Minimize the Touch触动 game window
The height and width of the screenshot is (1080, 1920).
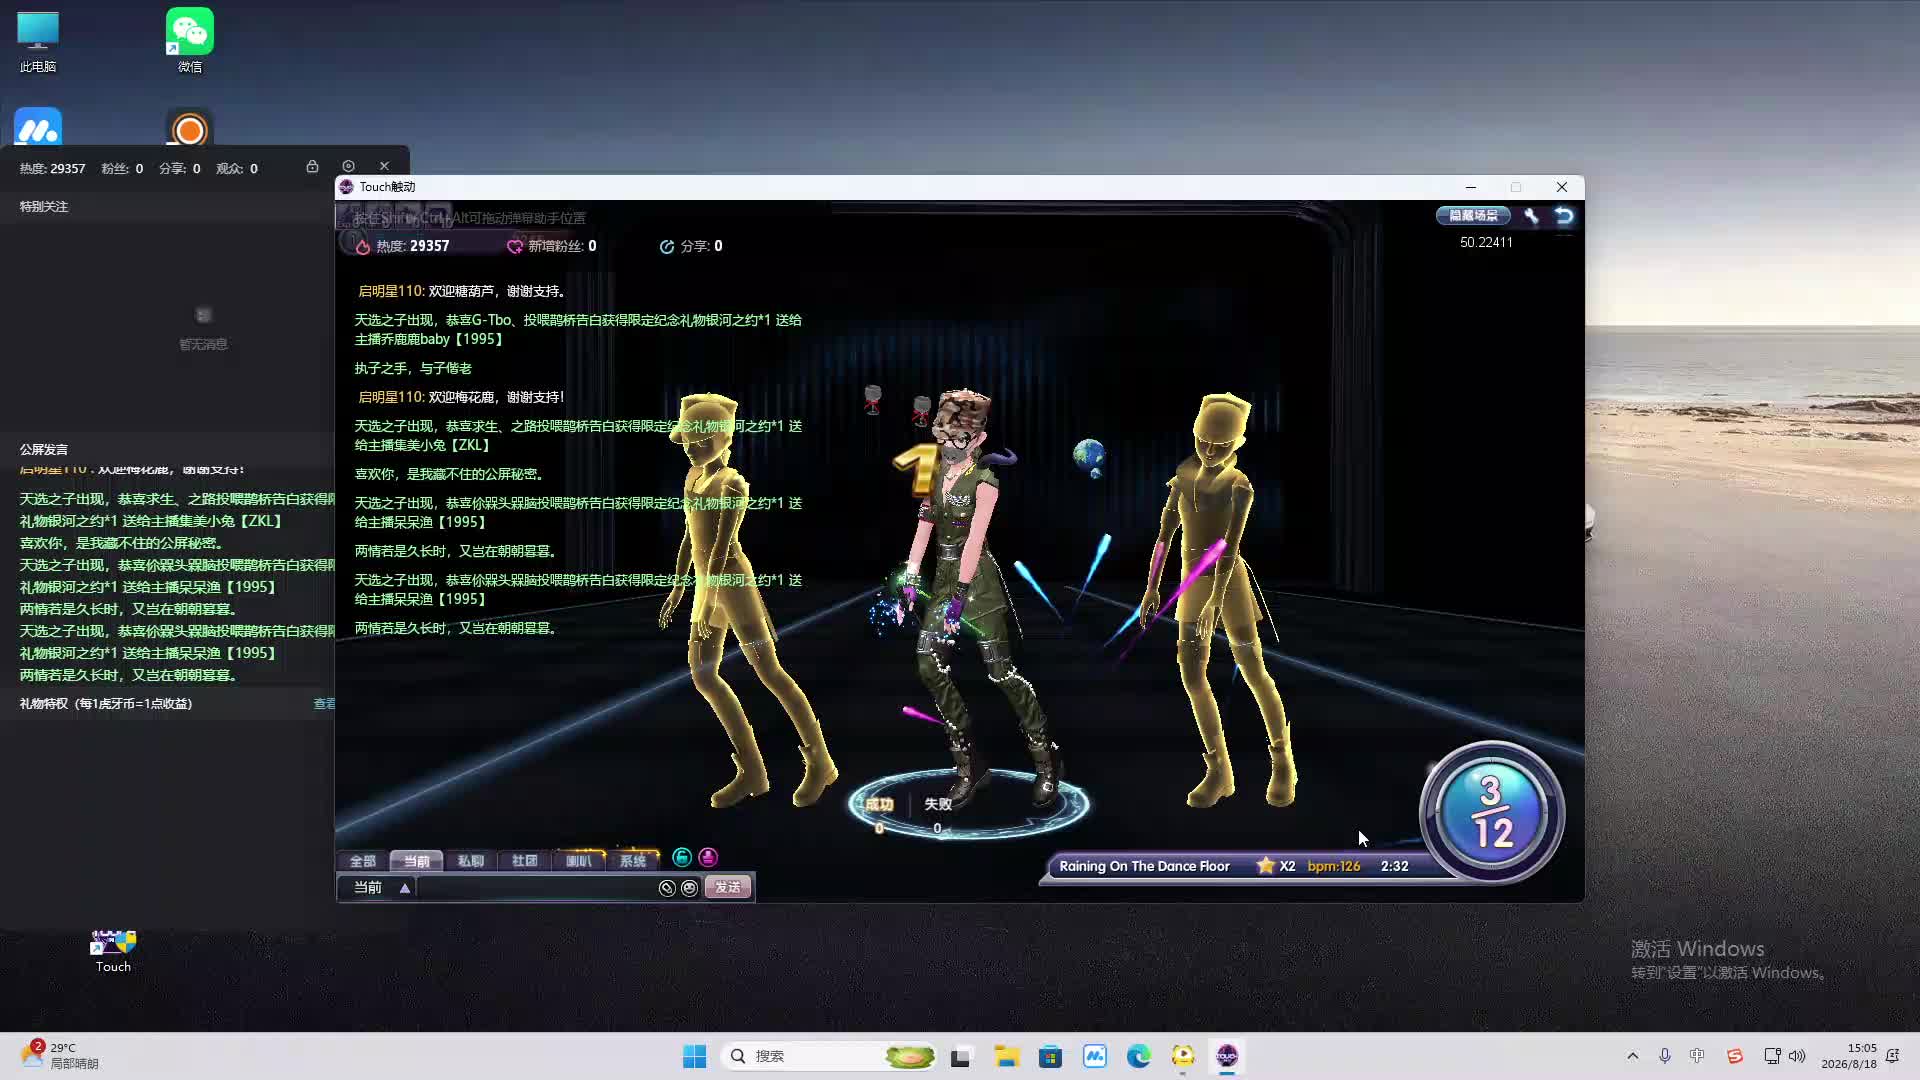click(1471, 187)
